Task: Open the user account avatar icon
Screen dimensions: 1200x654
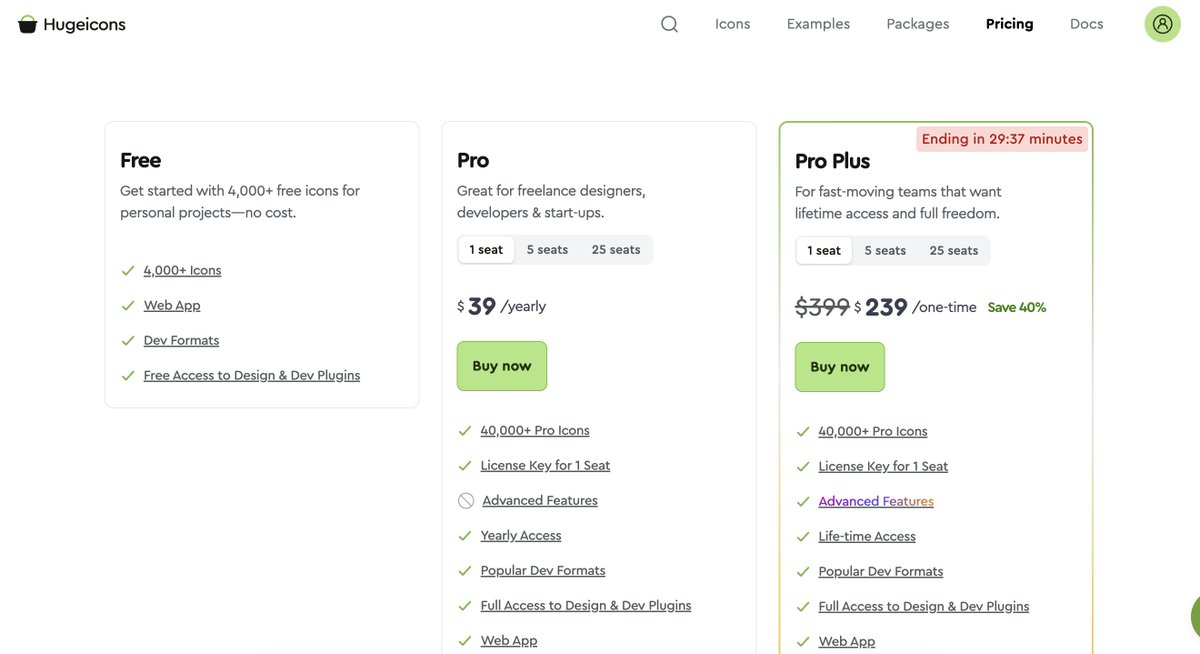Action: [x=1162, y=24]
